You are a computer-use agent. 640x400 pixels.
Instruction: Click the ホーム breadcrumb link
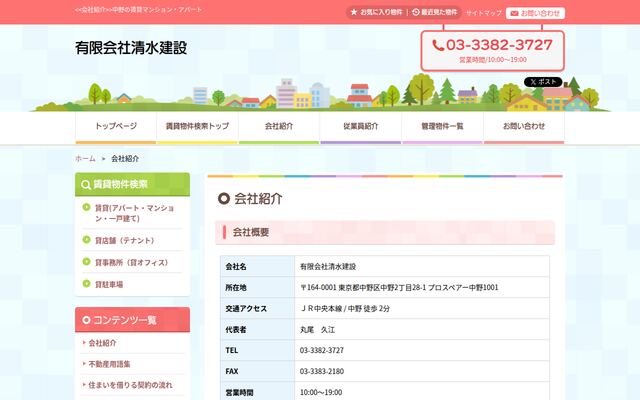[x=85, y=158]
